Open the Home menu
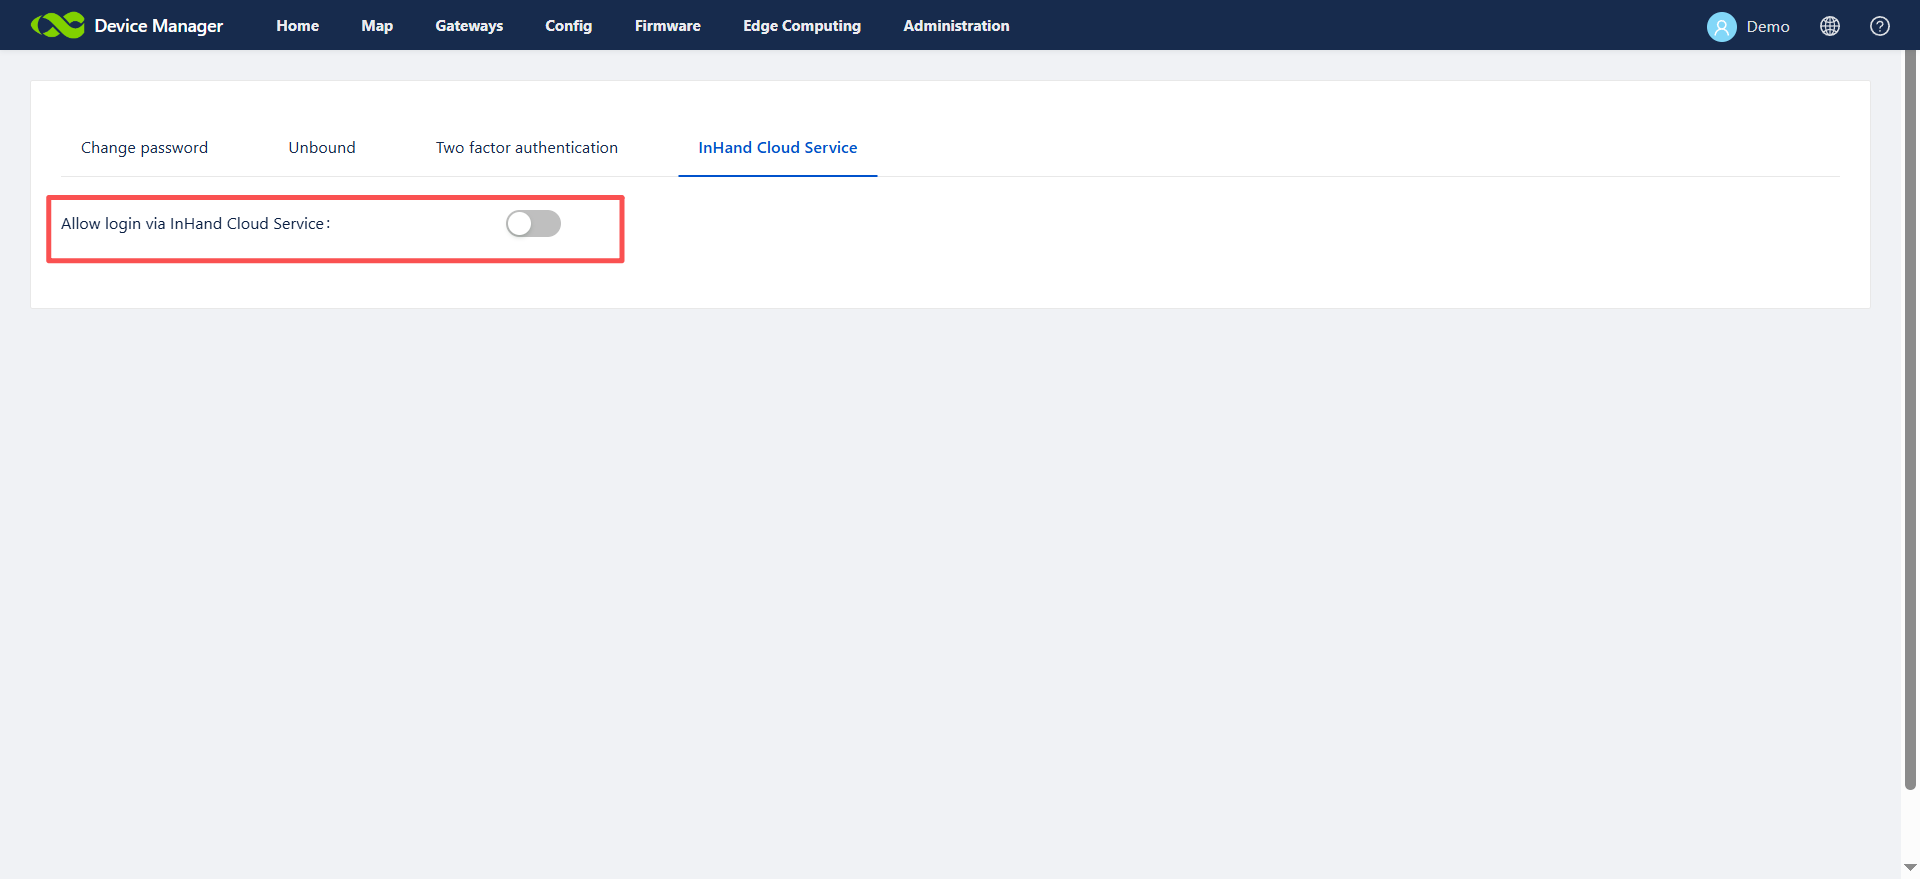 [x=297, y=26]
